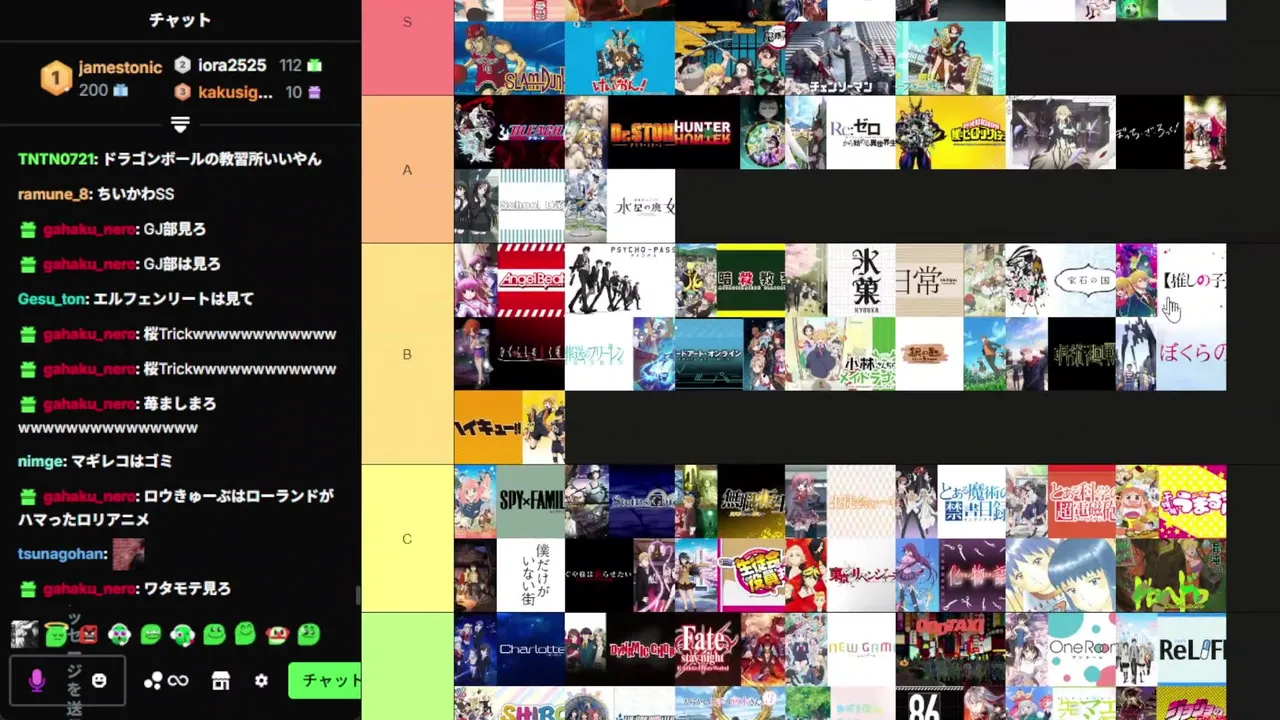Click the username ramune_8 in chat

54,194
